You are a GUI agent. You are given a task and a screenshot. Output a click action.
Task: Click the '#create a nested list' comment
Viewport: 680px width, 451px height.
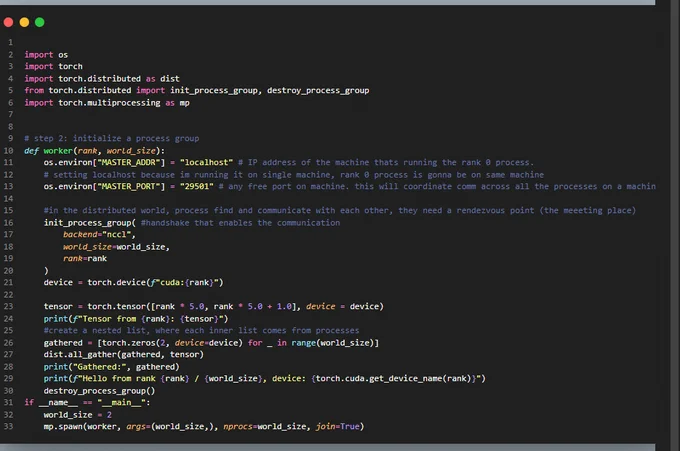click(x=201, y=330)
